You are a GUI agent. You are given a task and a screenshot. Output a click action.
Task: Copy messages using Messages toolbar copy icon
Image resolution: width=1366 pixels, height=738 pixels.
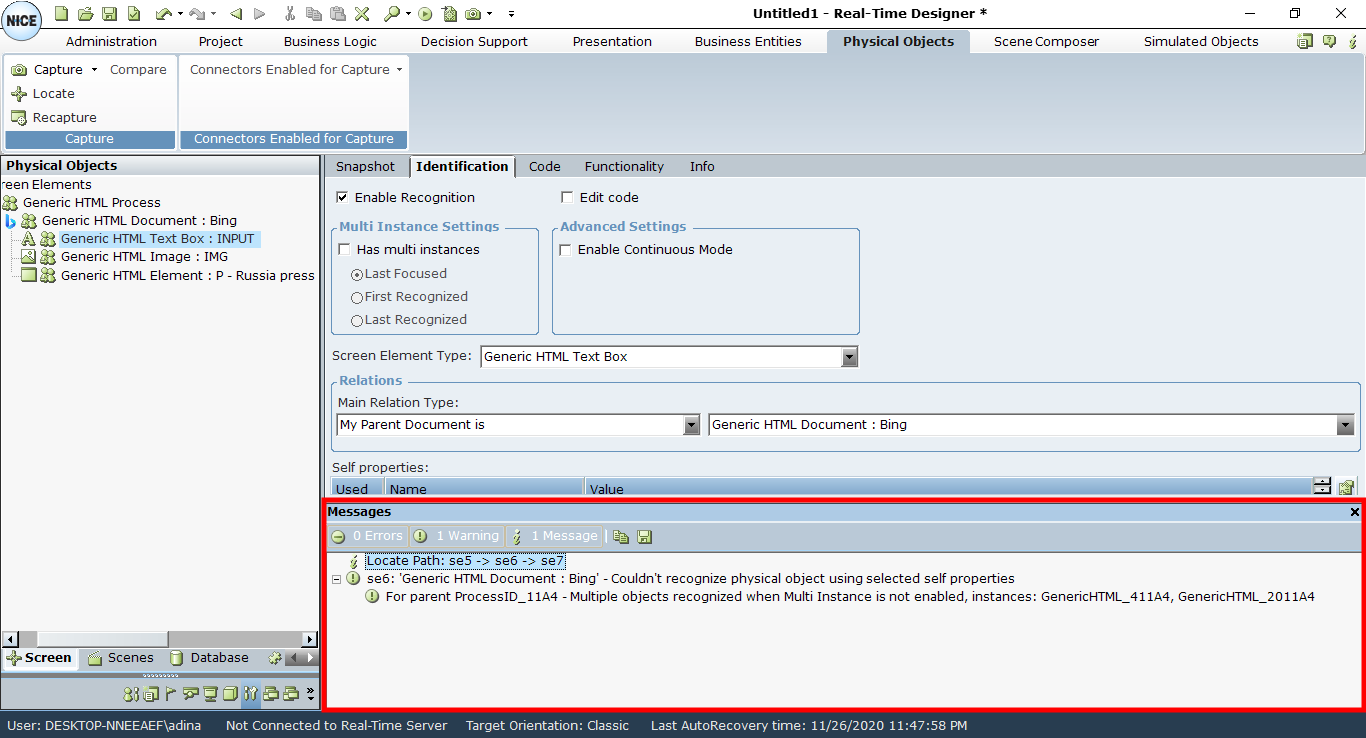pyautogui.click(x=621, y=536)
